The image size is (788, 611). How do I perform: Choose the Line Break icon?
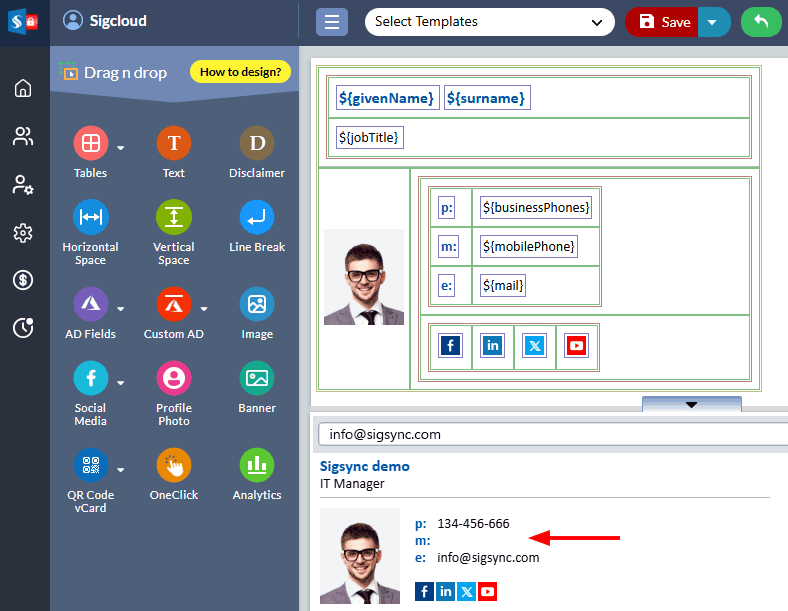tap(257, 217)
